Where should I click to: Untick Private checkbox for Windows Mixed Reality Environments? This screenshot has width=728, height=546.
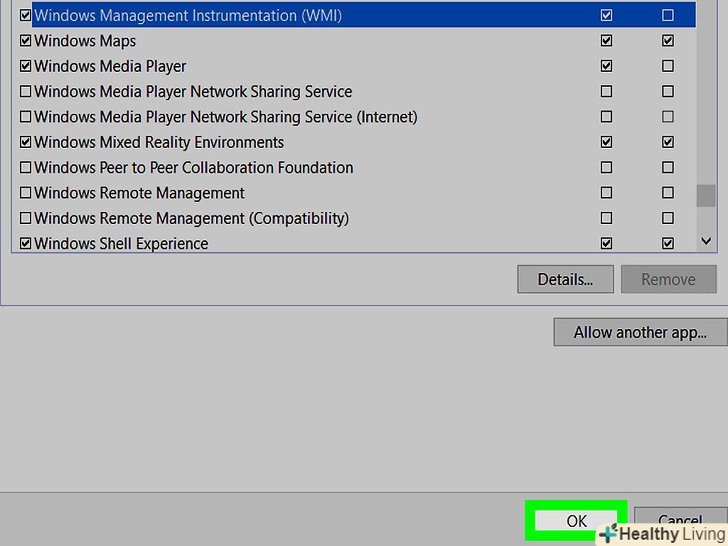(606, 142)
